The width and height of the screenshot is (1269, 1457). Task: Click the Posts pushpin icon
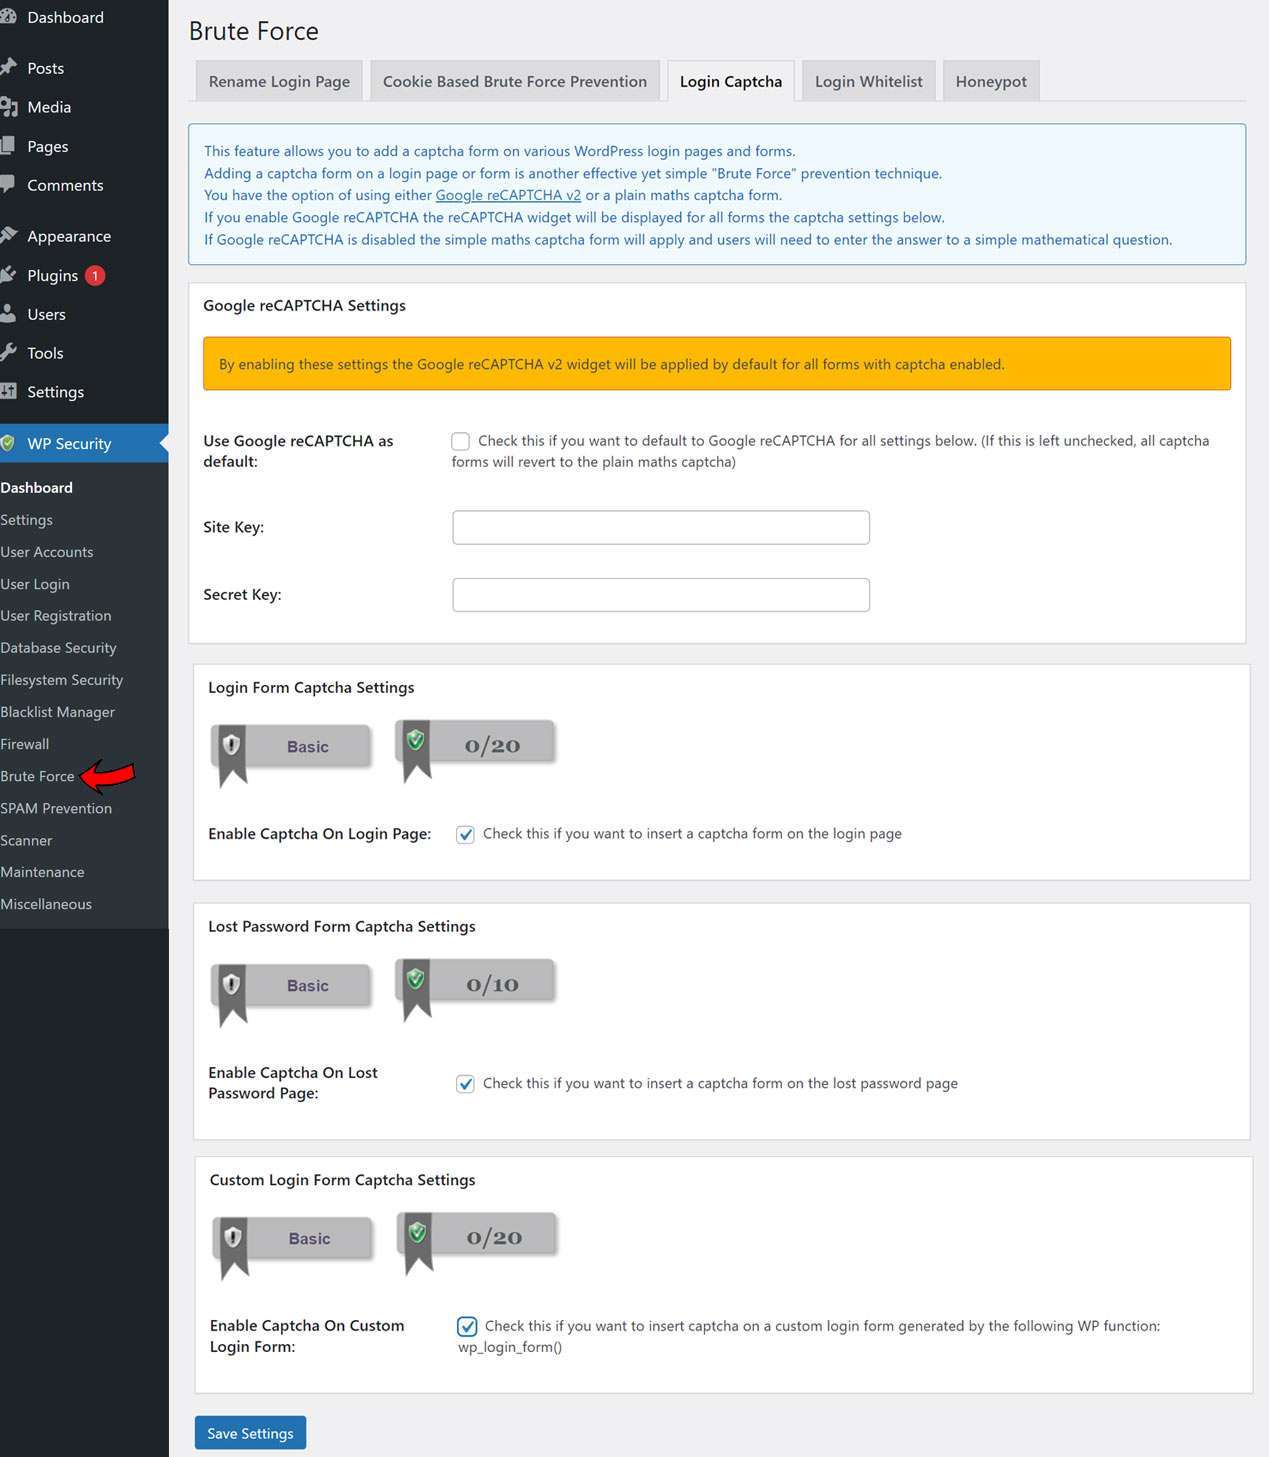(8, 67)
